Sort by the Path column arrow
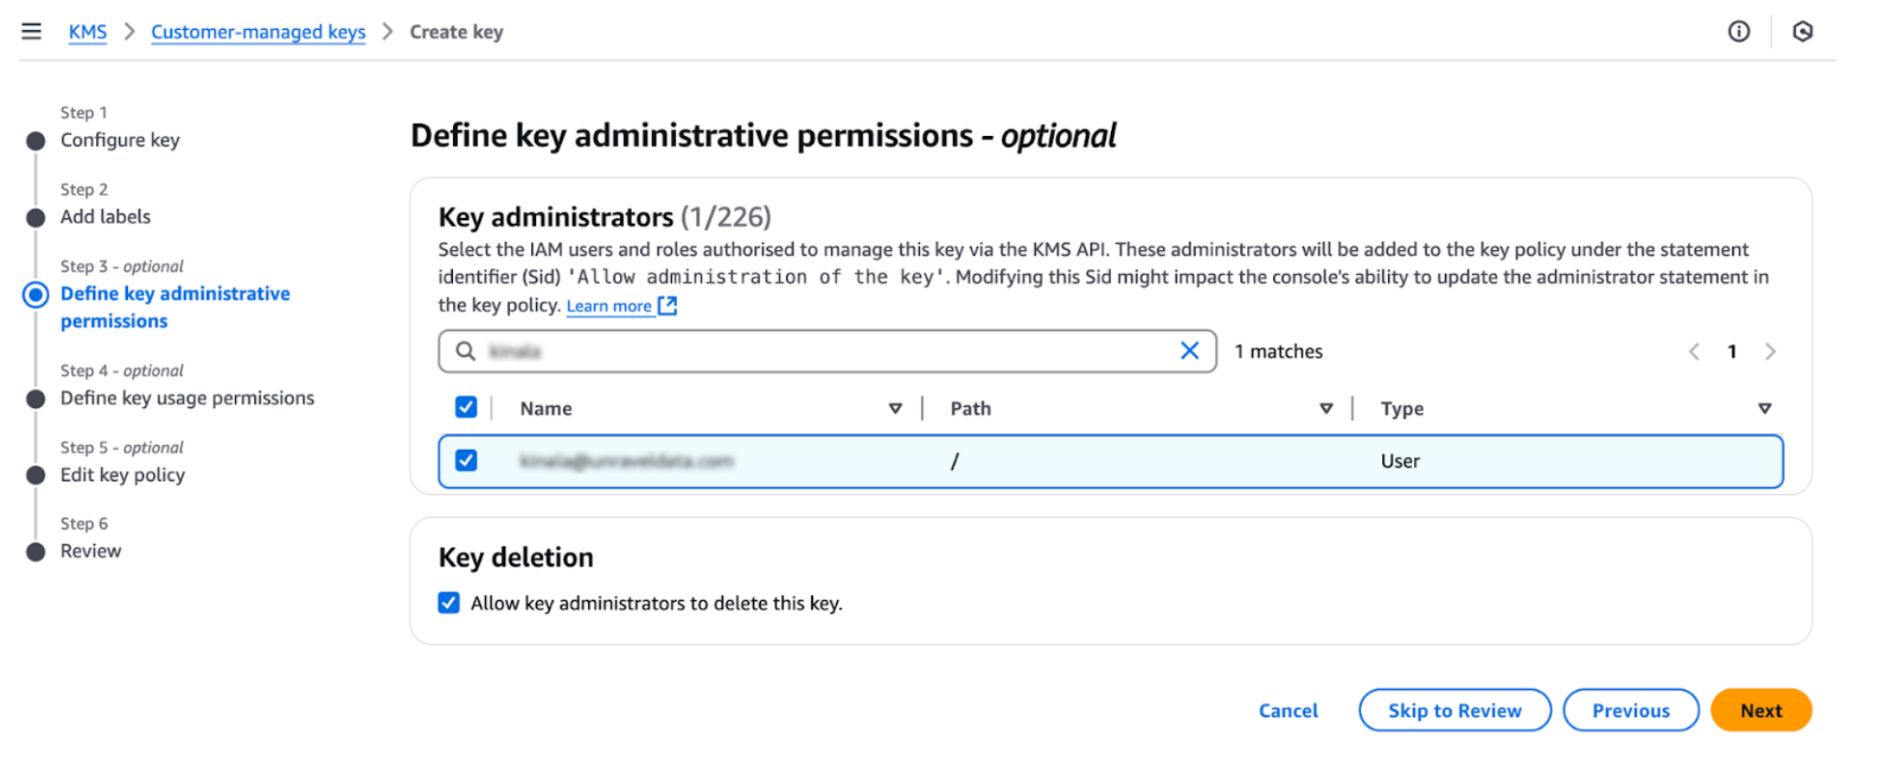1882x768 pixels. pos(1326,408)
